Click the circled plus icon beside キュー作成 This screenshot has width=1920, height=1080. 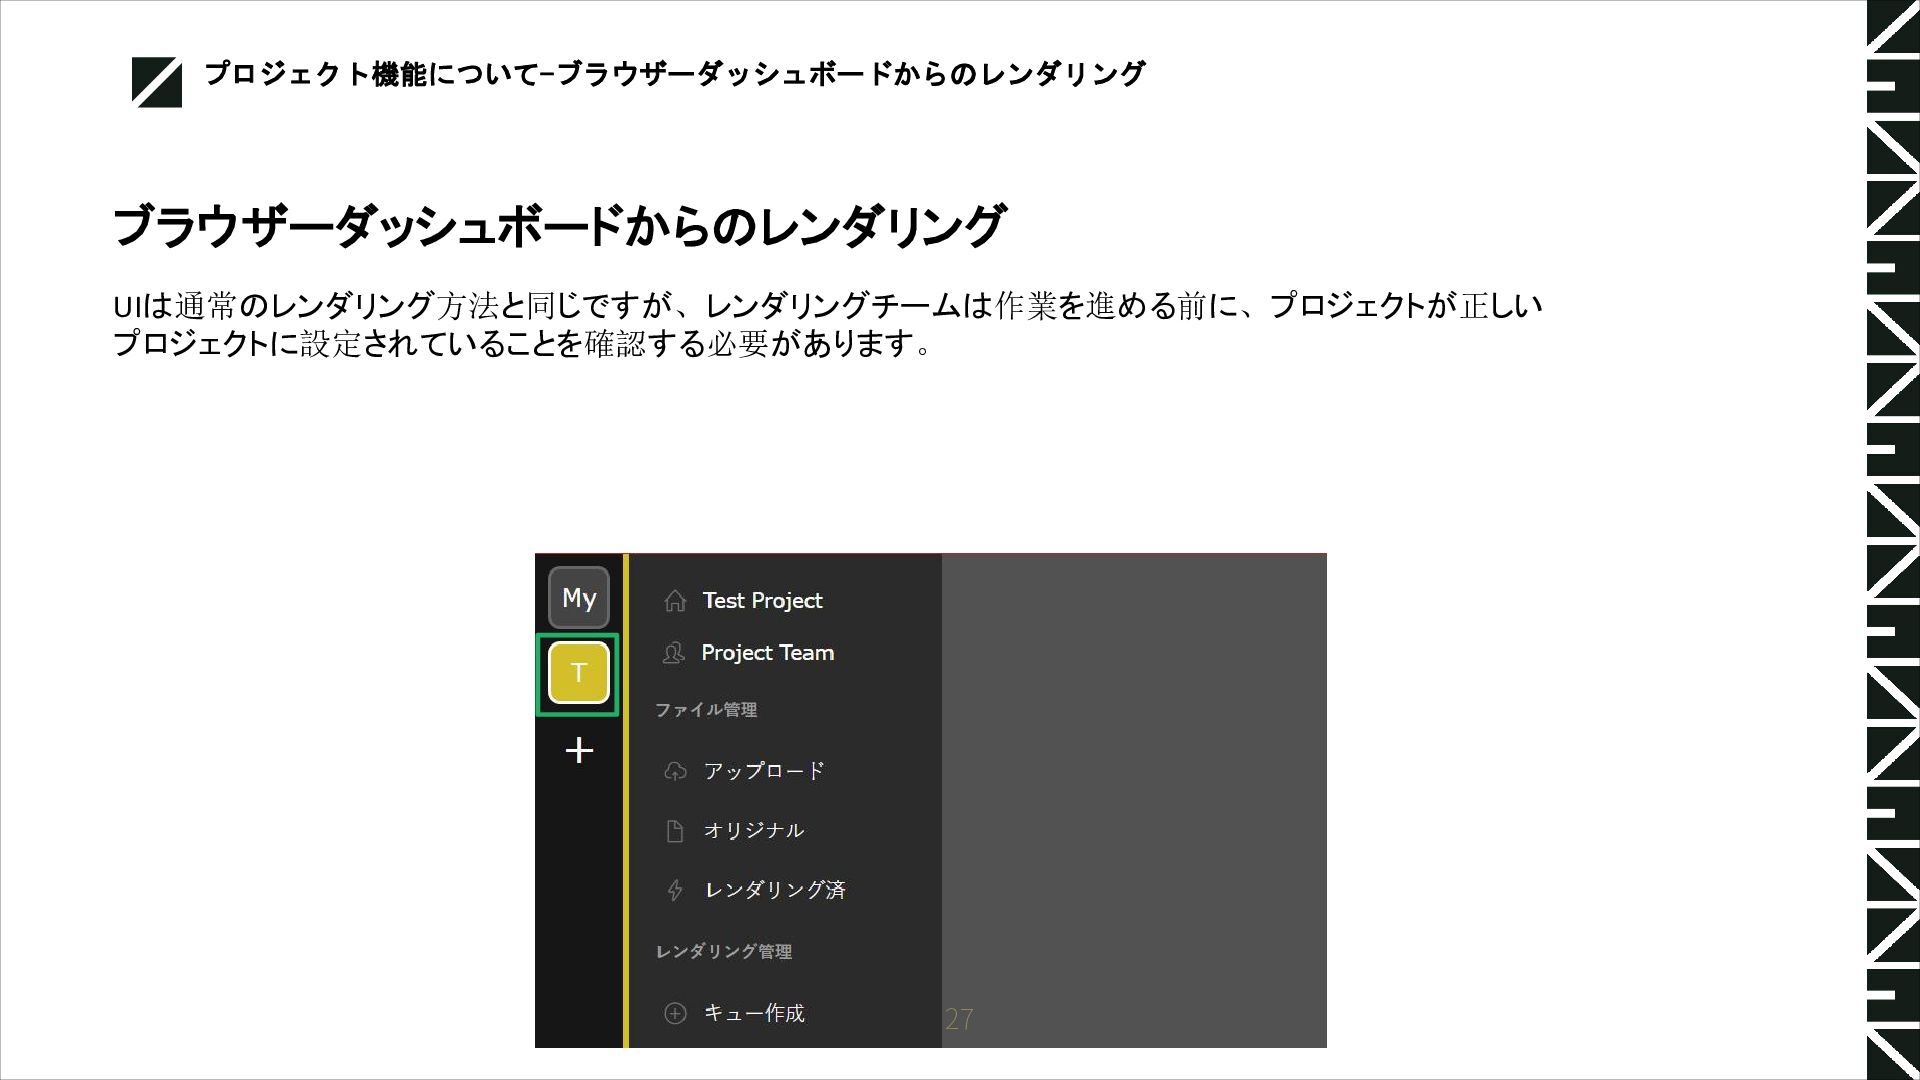675,1013
